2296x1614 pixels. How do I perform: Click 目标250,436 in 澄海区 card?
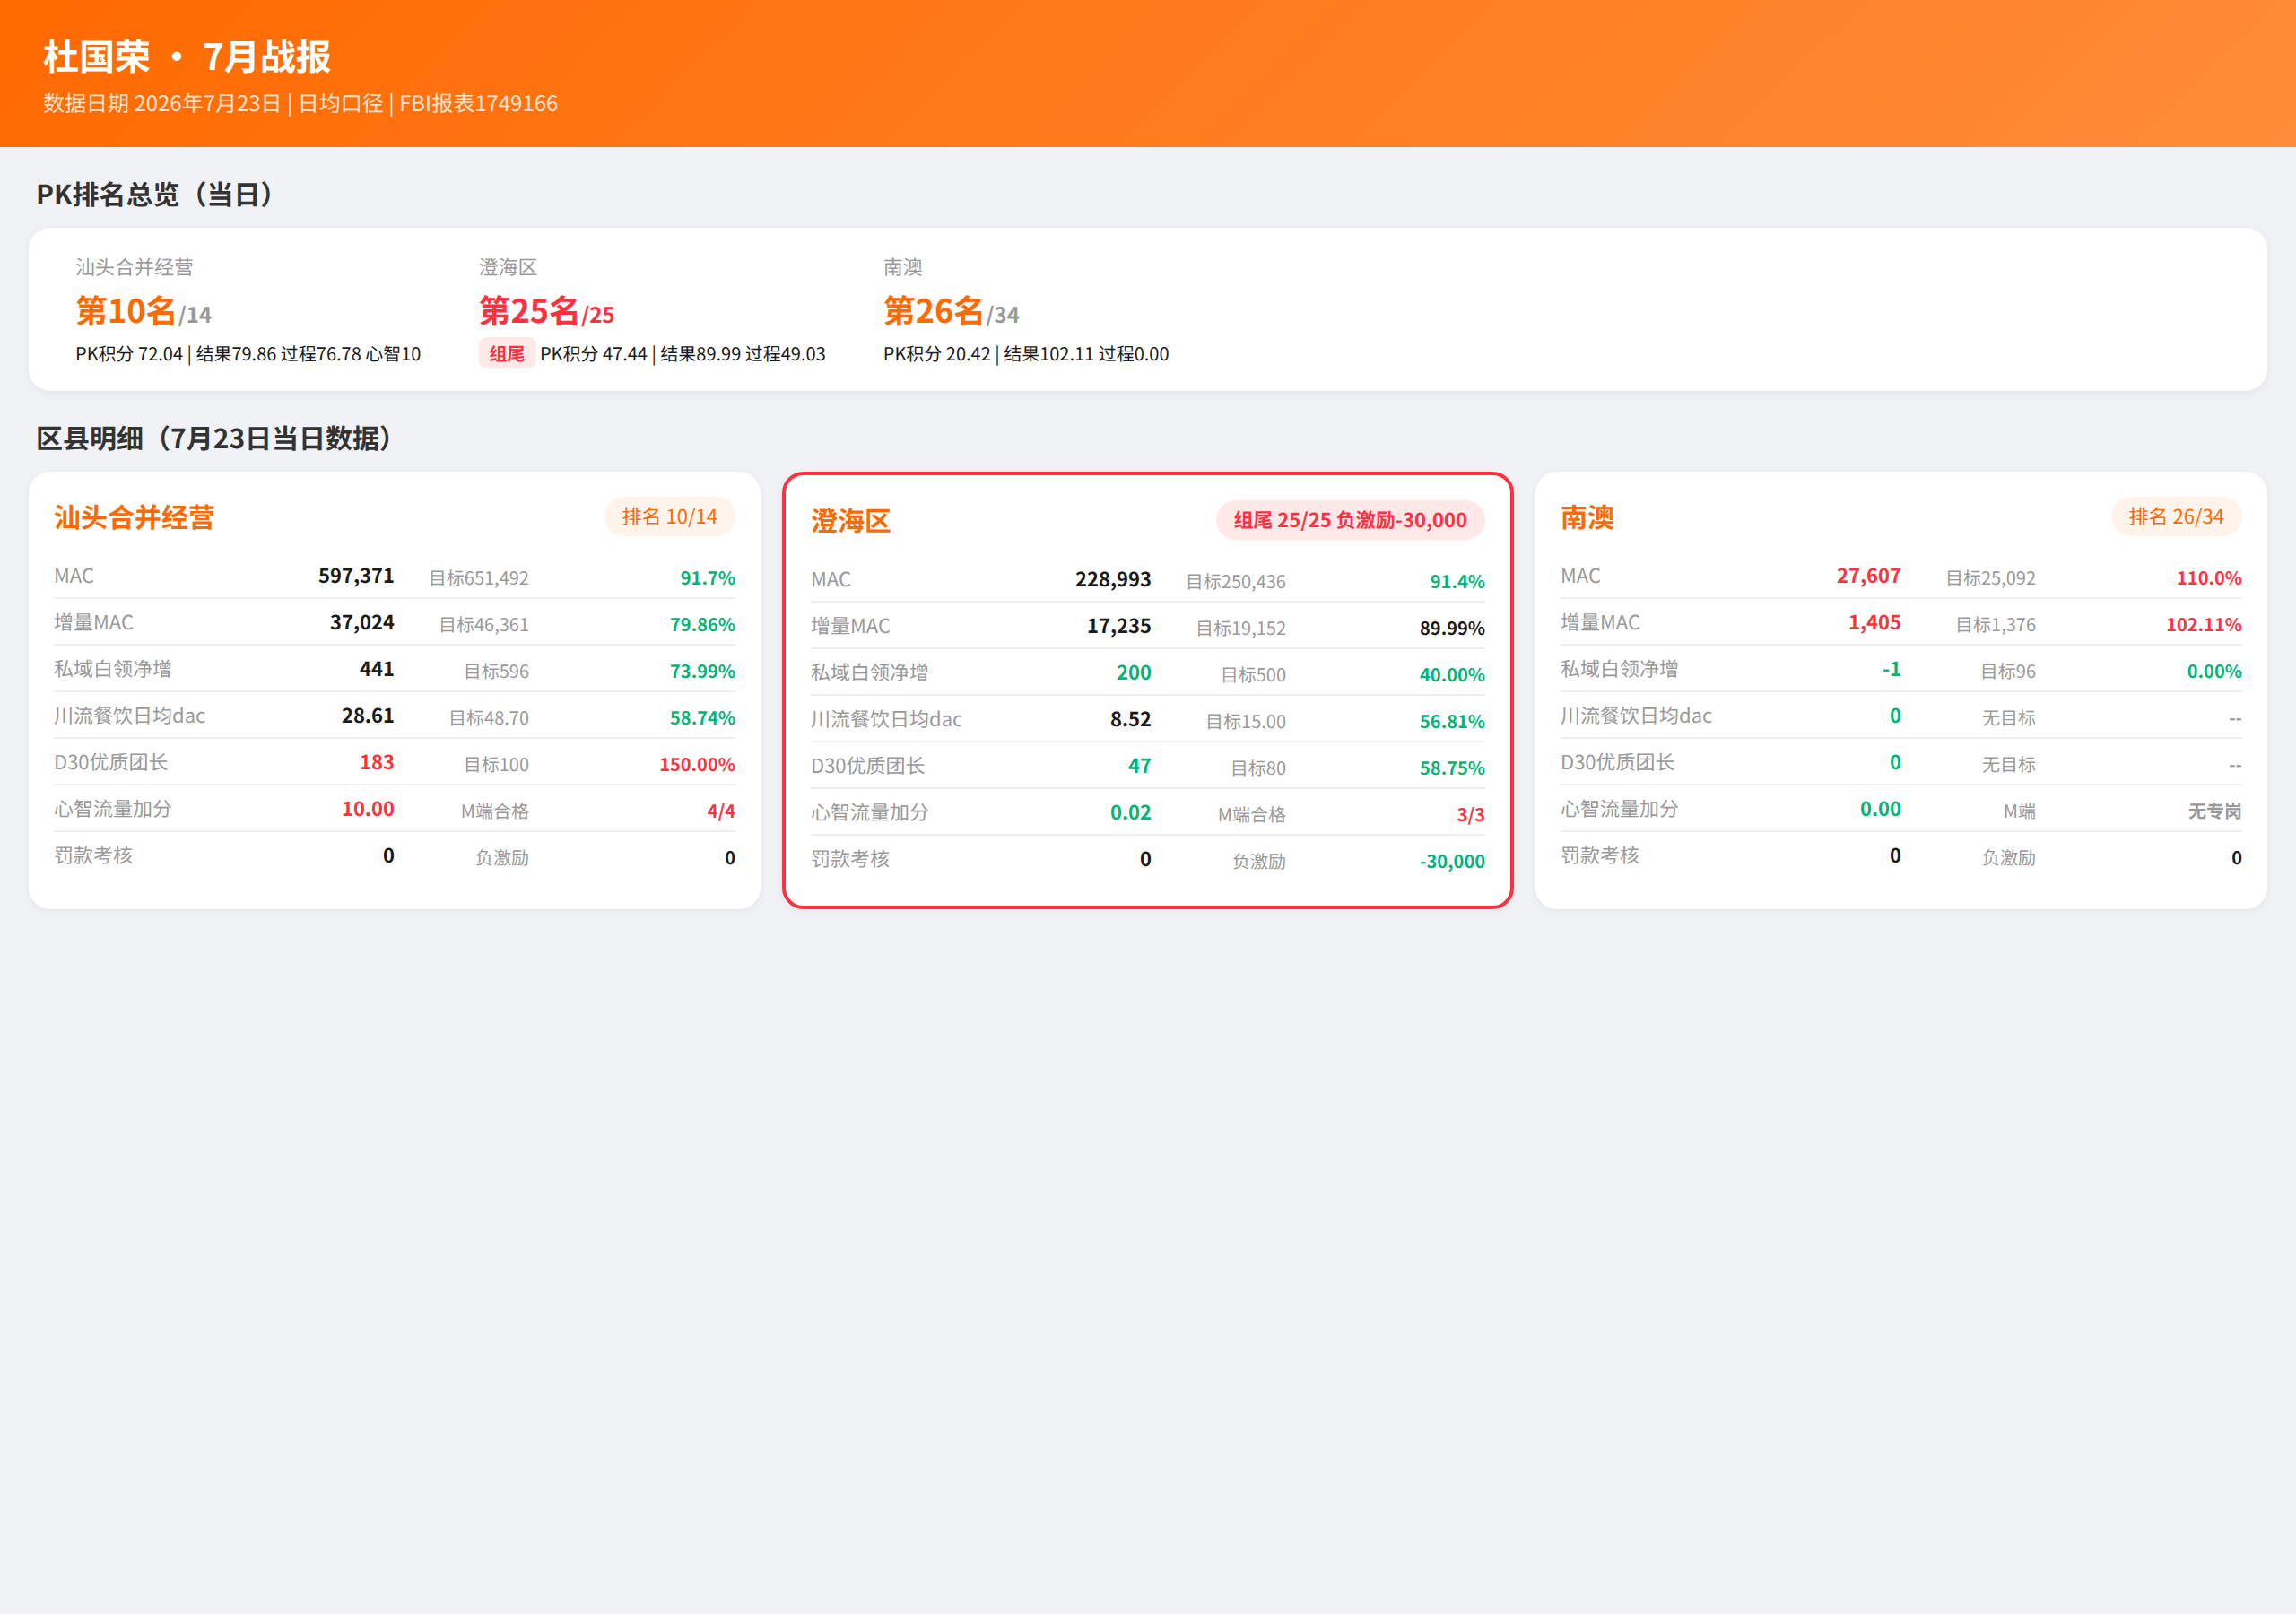coord(1236,582)
